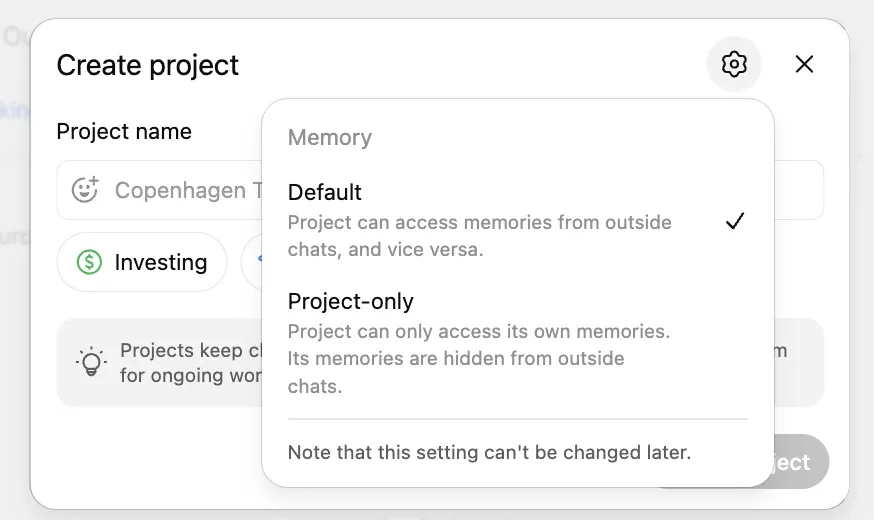Click the Memory section header
This screenshot has height=520, width=874.
[330, 138]
